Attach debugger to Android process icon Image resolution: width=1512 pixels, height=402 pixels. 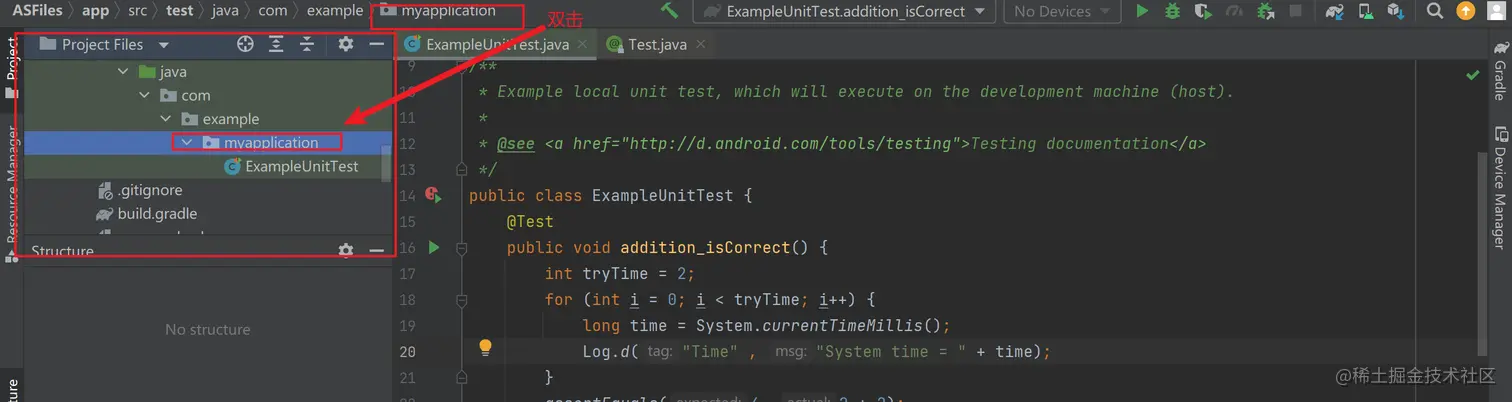[1265, 11]
